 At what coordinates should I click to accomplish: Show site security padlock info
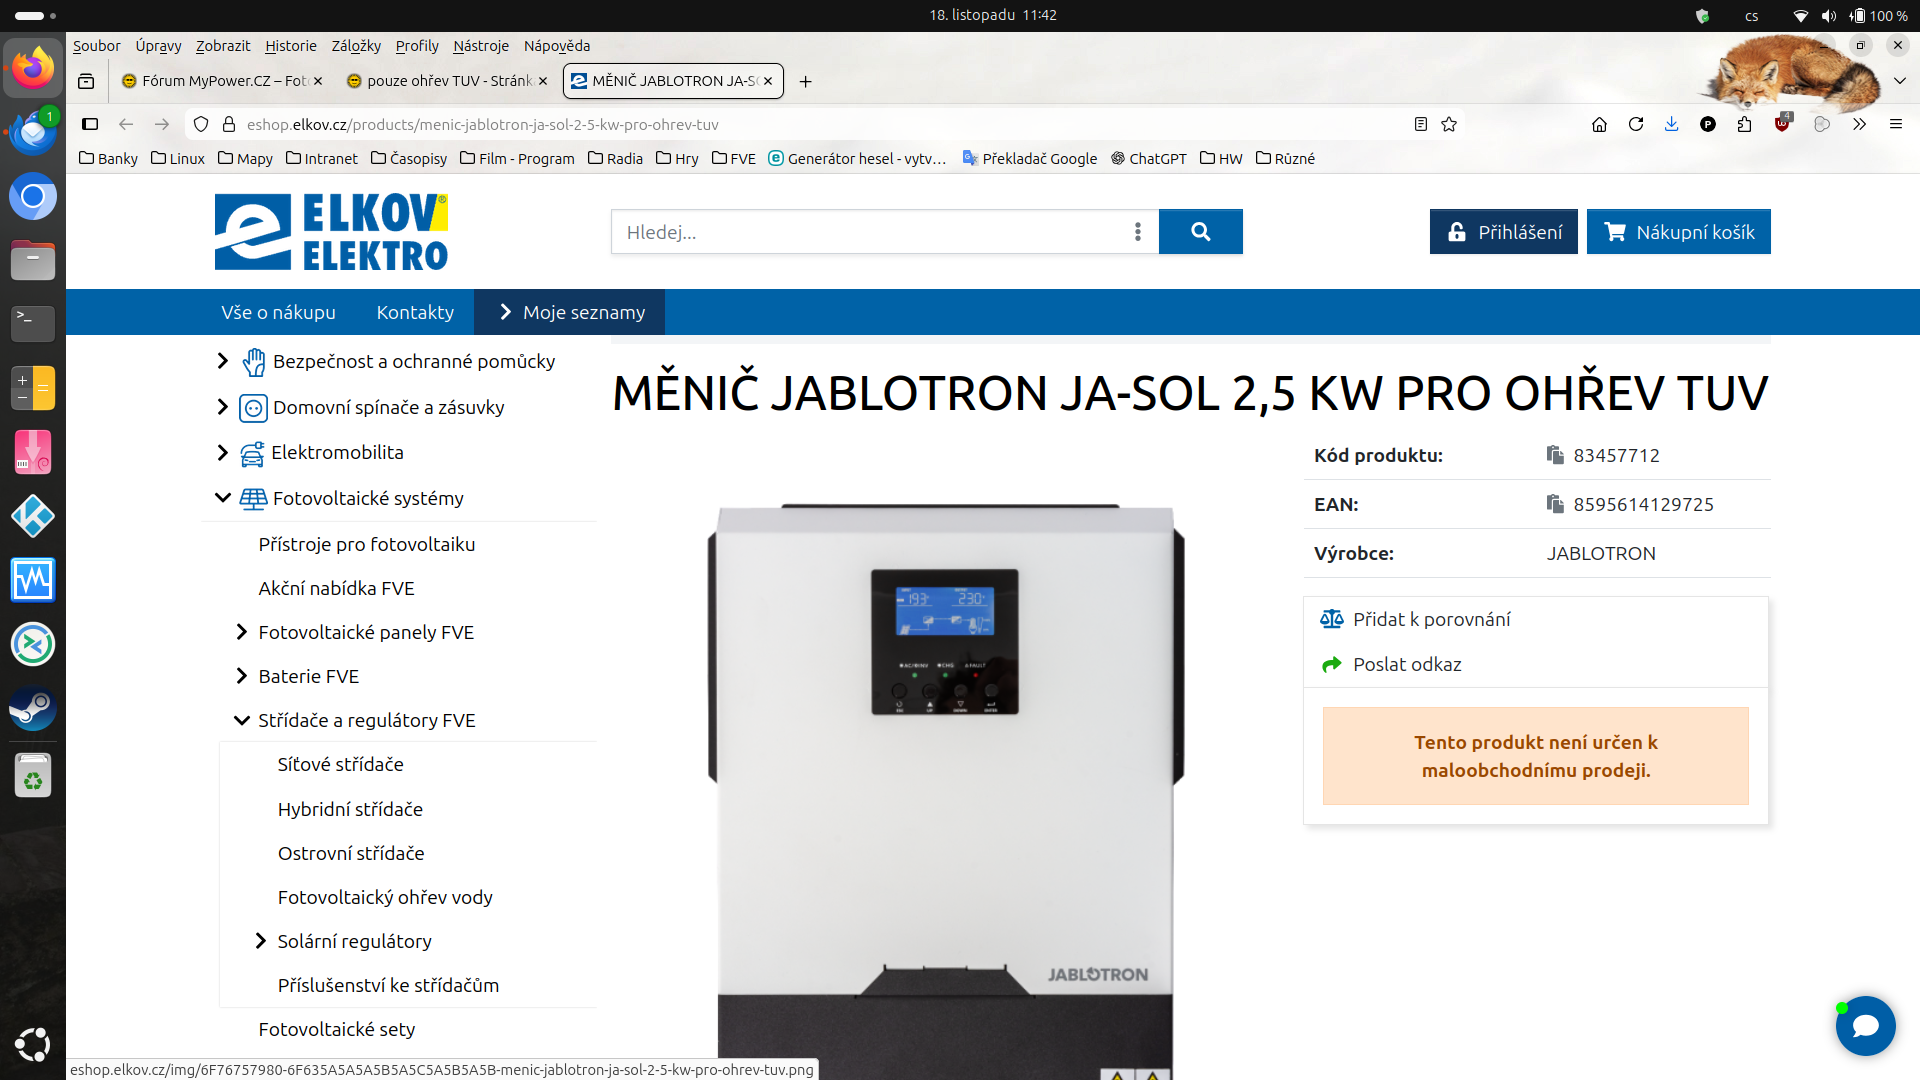click(x=229, y=124)
